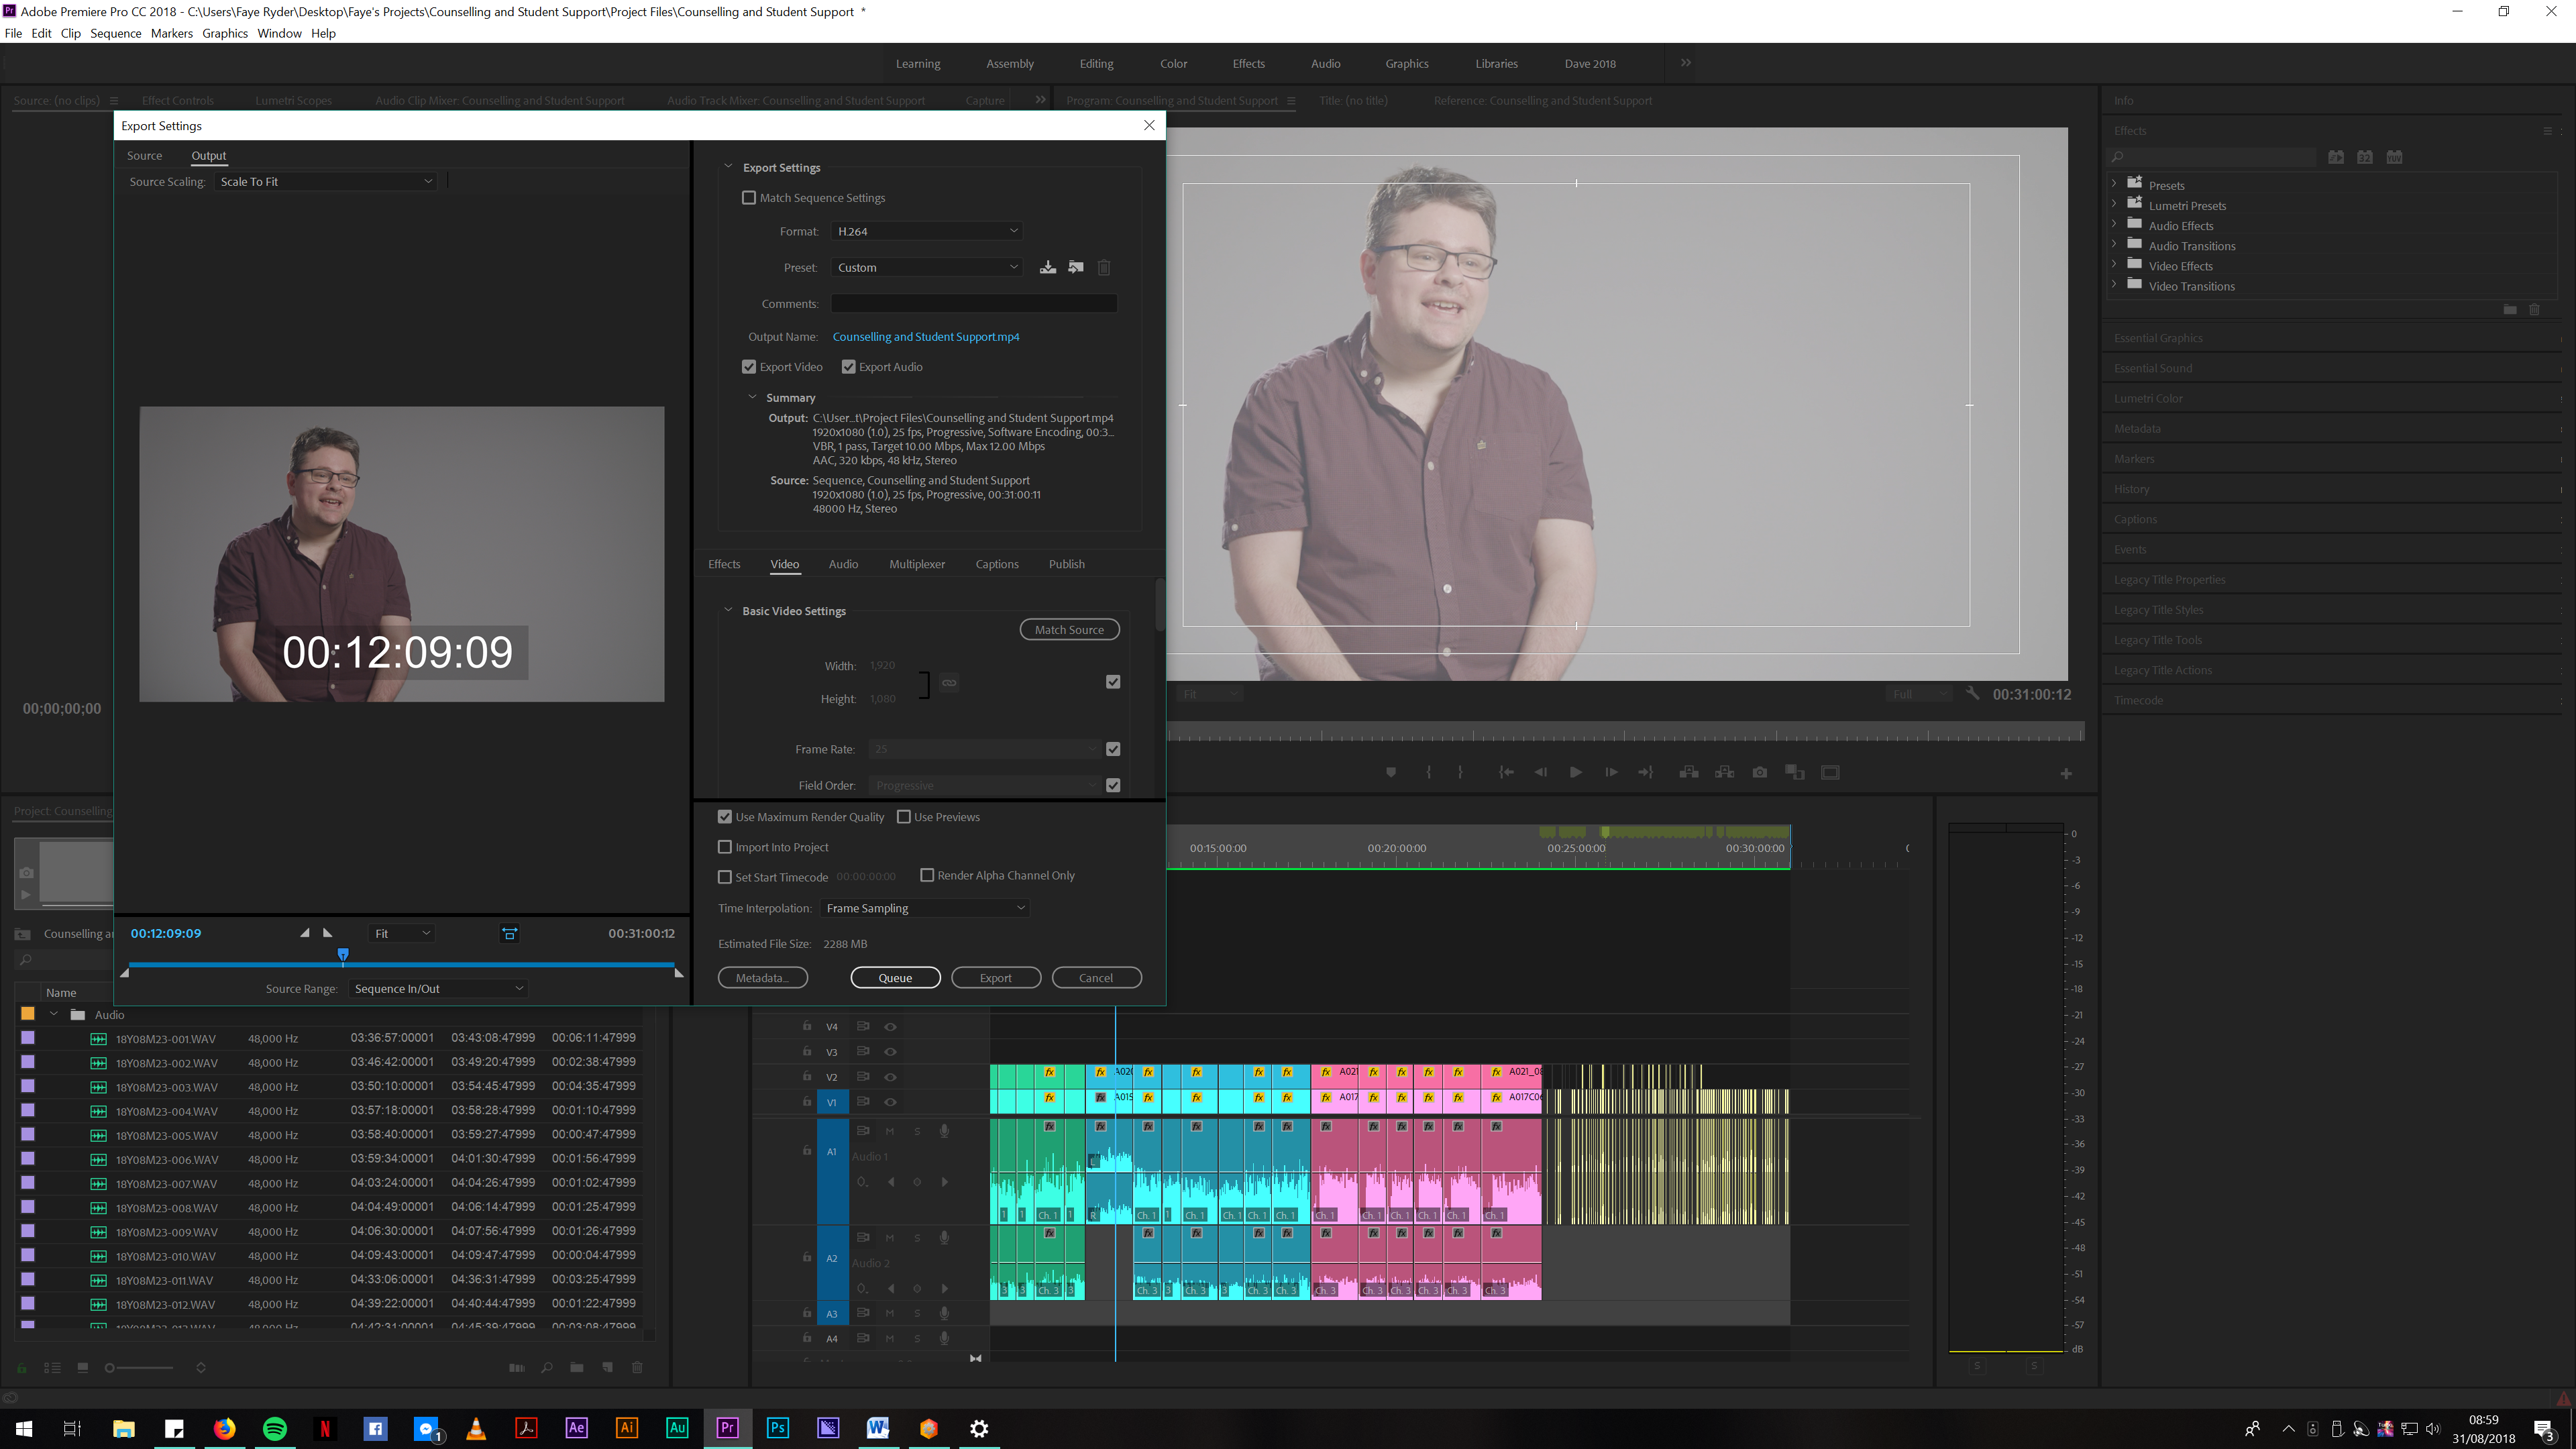Click Cancel in Export Settings
The height and width of the screenshot is (1449, 2576).
coord(1096,978)
